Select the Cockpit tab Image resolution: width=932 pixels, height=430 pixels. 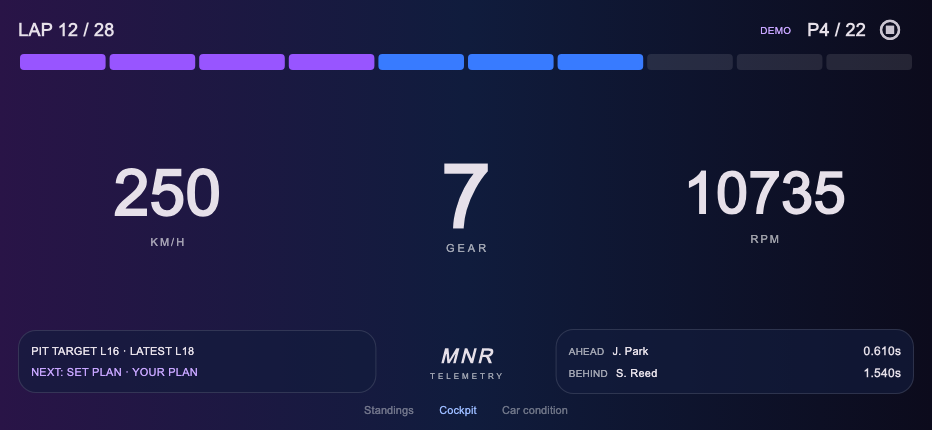pyautogui.click(x=458, y=410)
